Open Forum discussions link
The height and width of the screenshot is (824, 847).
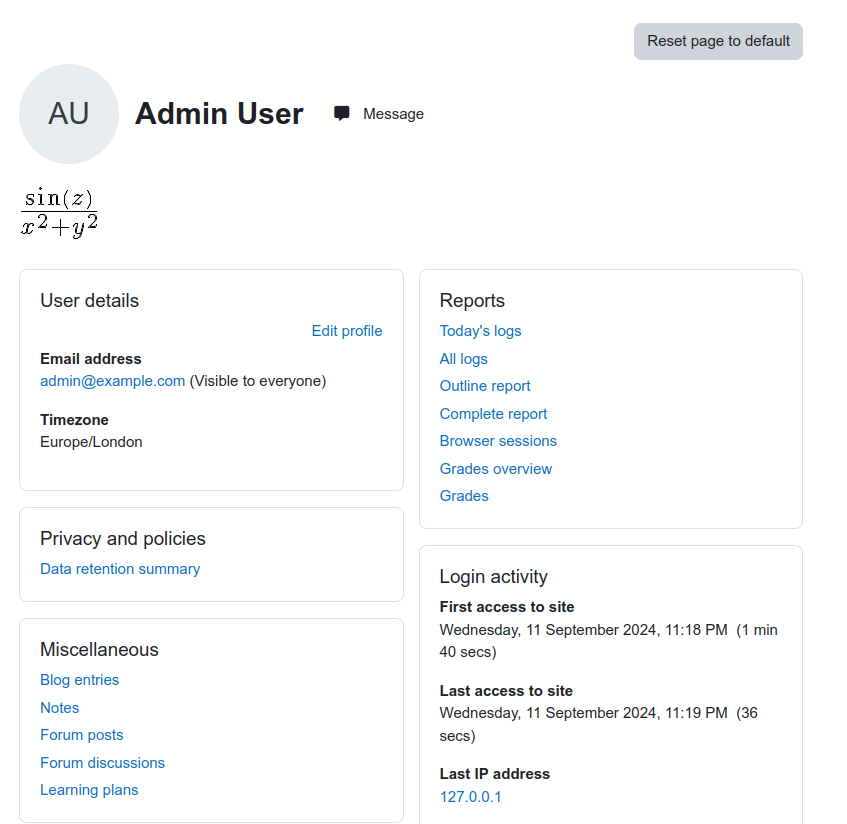[x=102, y=763]
